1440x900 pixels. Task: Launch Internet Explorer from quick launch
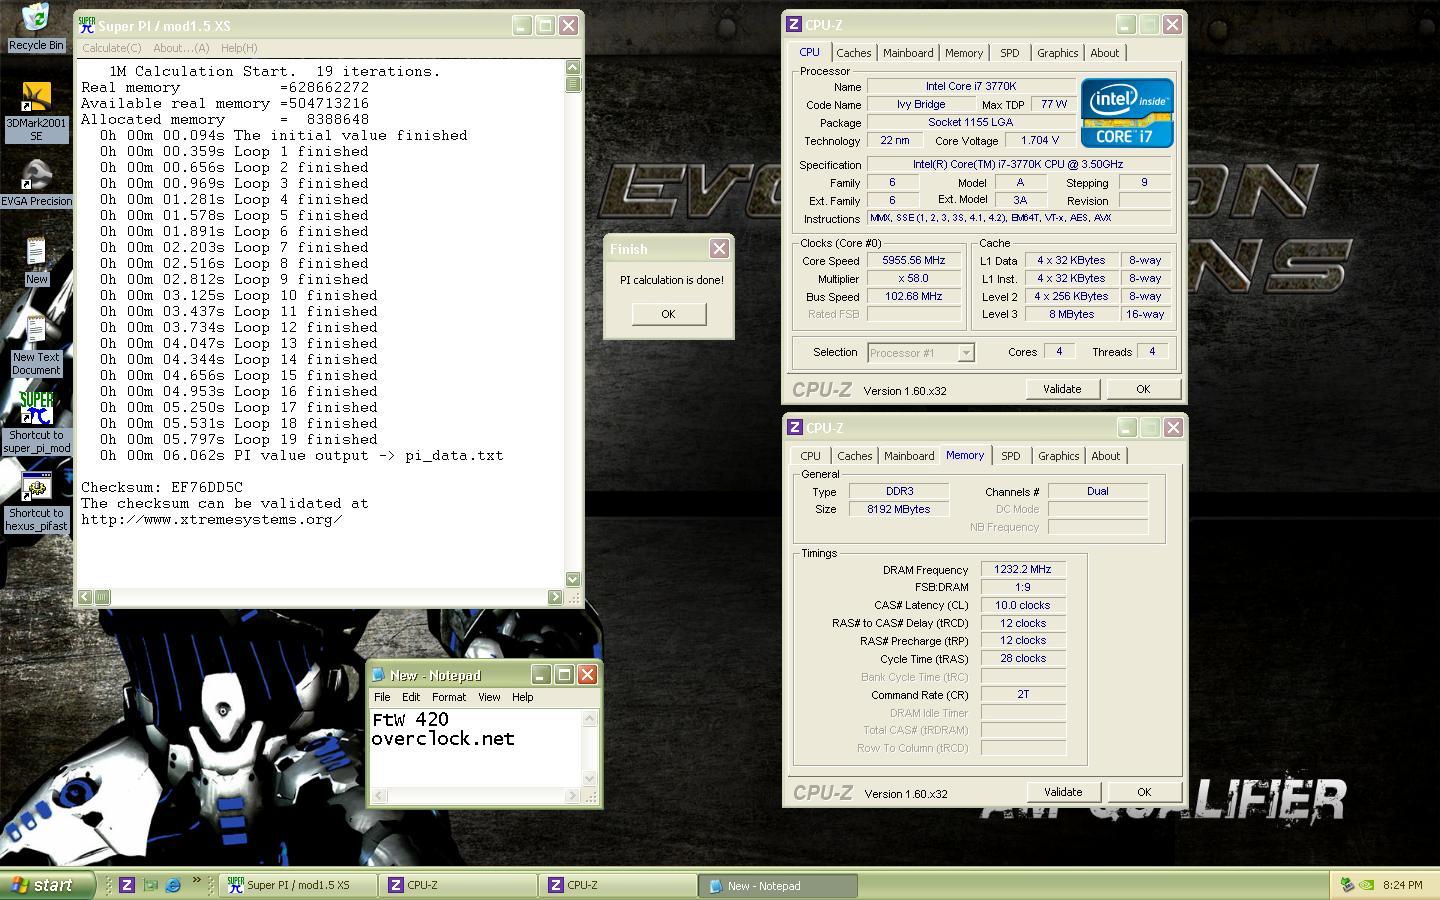[x=173, y=885]
